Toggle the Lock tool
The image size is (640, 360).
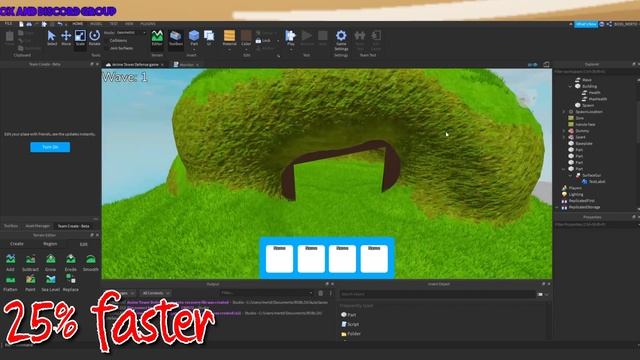click(263, 40)
